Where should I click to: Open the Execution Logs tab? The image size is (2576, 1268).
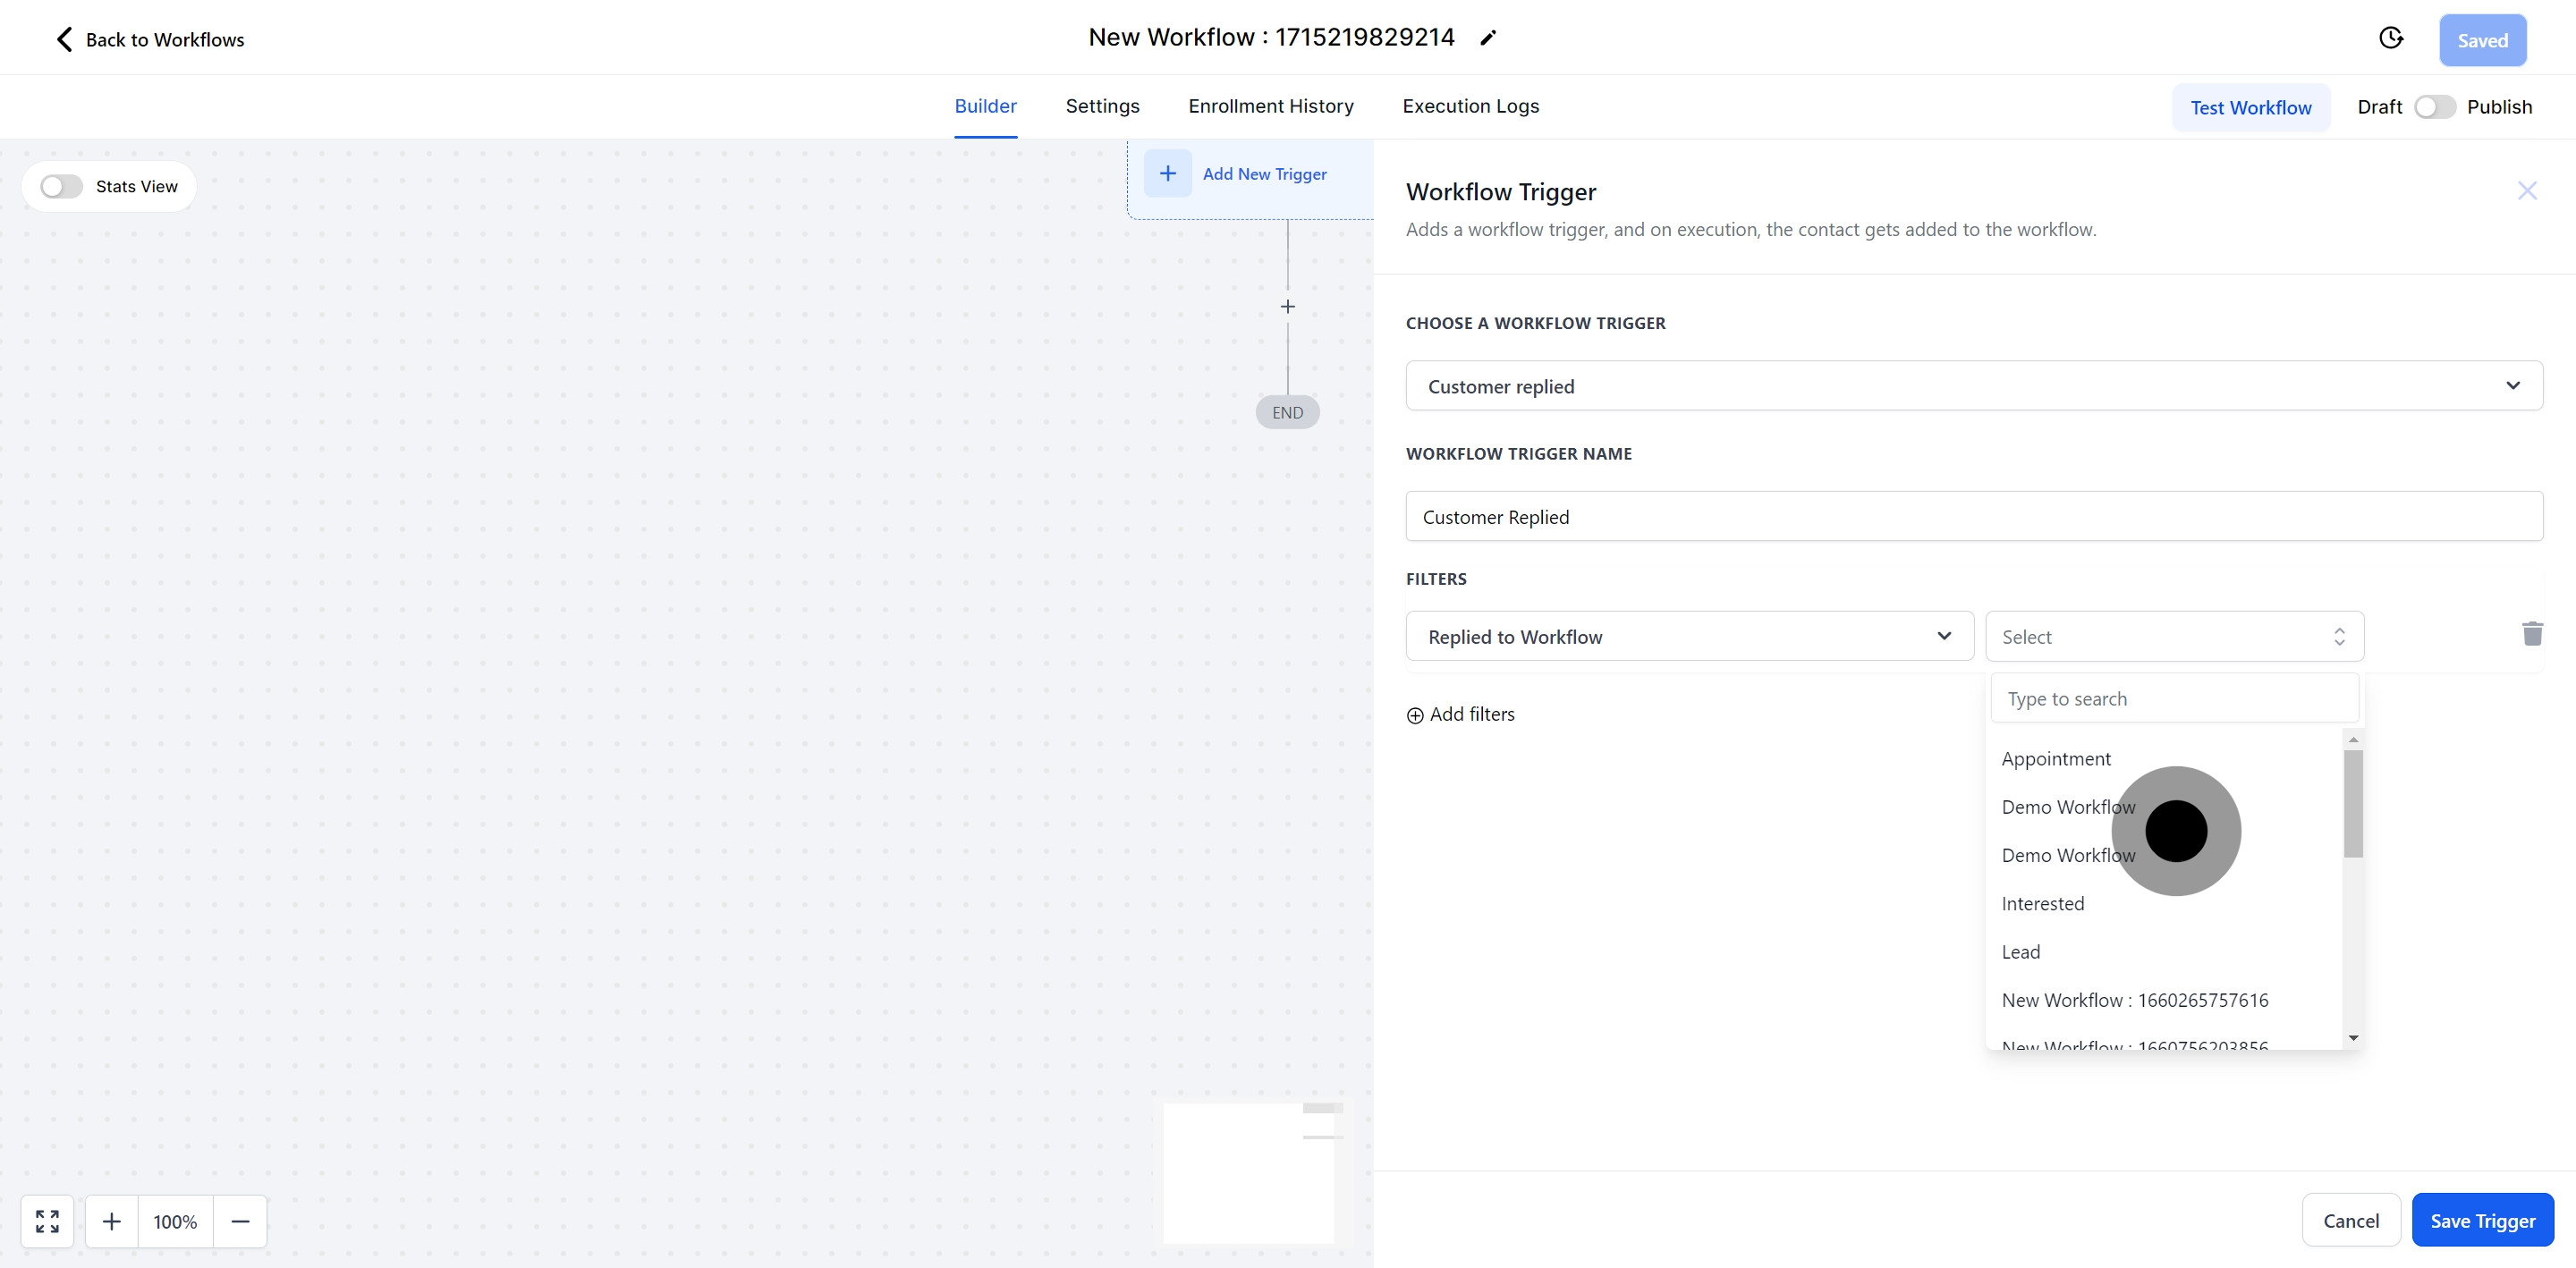tap(1470, 106)
